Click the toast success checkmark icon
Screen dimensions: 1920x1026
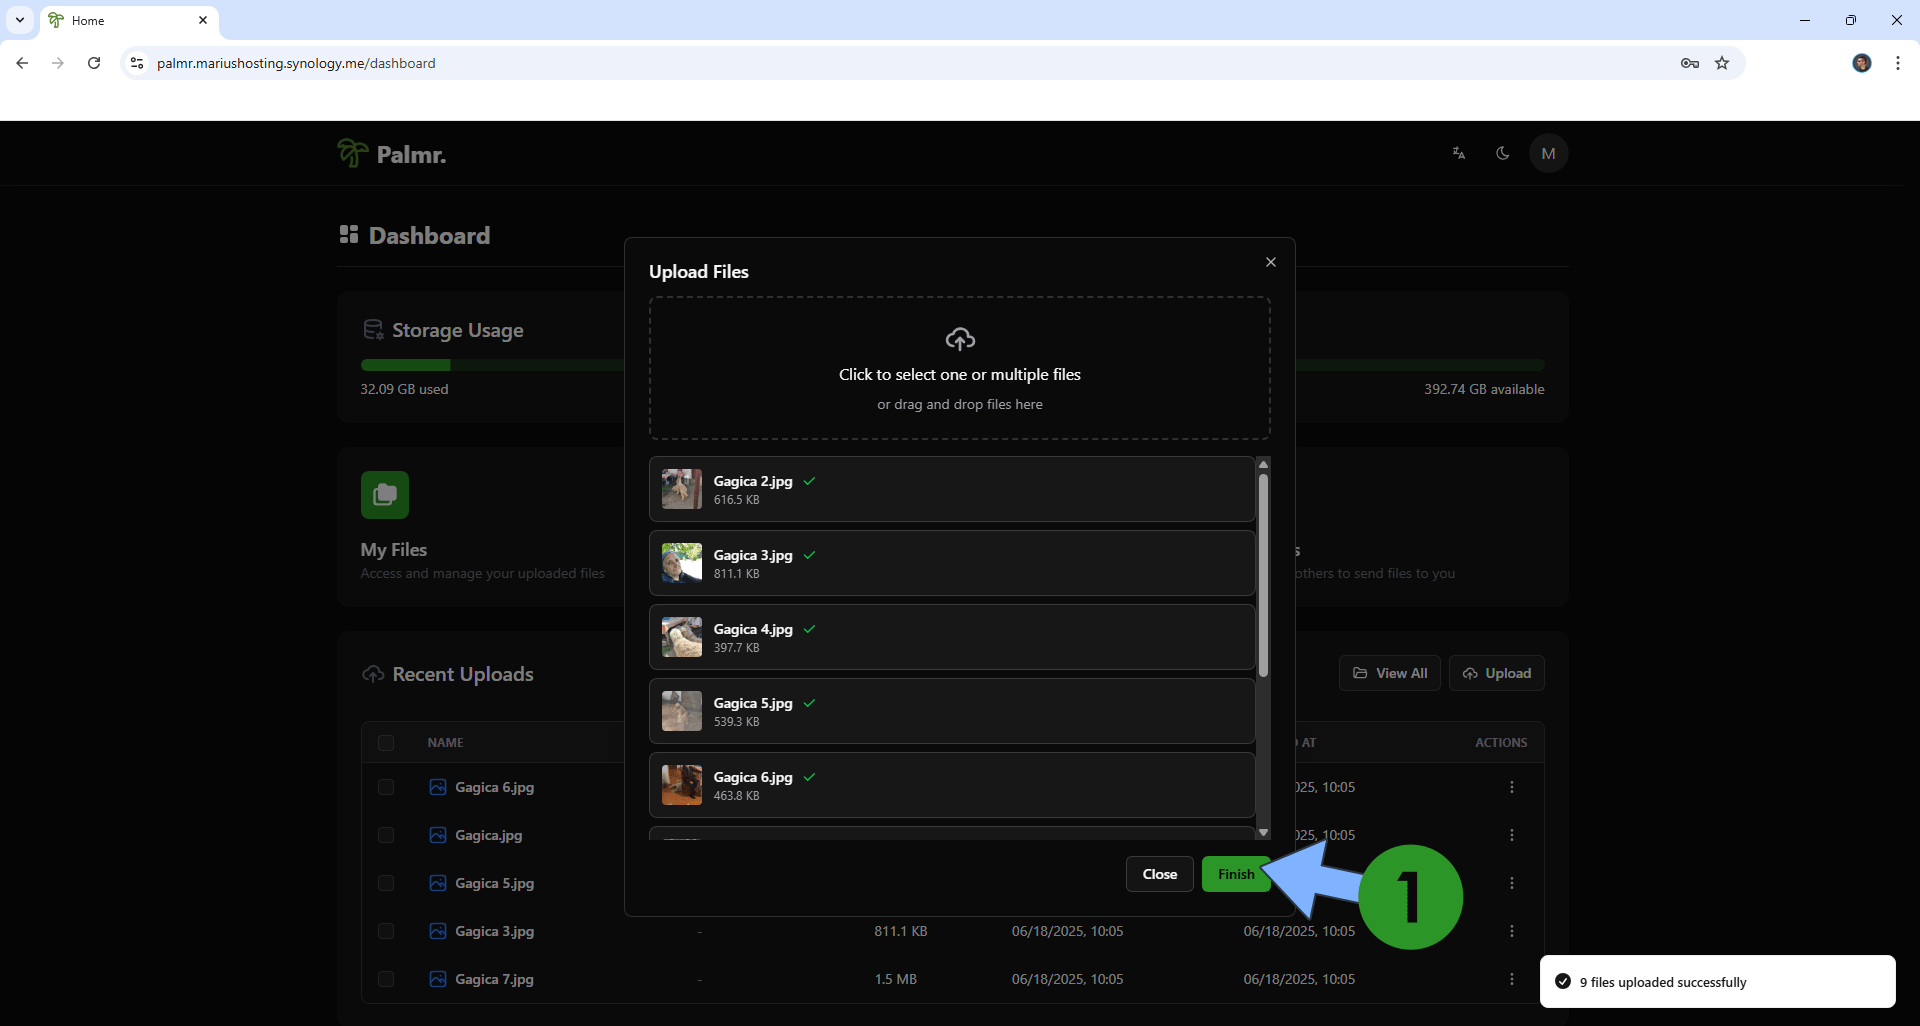coord(1563,982)
